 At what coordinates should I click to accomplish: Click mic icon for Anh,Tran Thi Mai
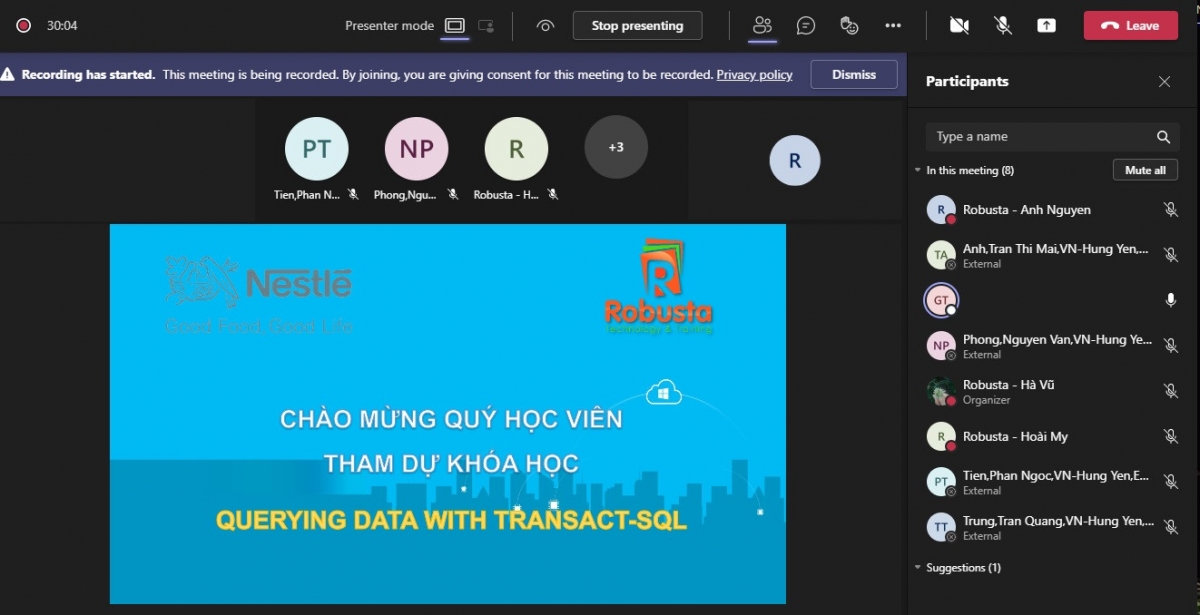1171,255
